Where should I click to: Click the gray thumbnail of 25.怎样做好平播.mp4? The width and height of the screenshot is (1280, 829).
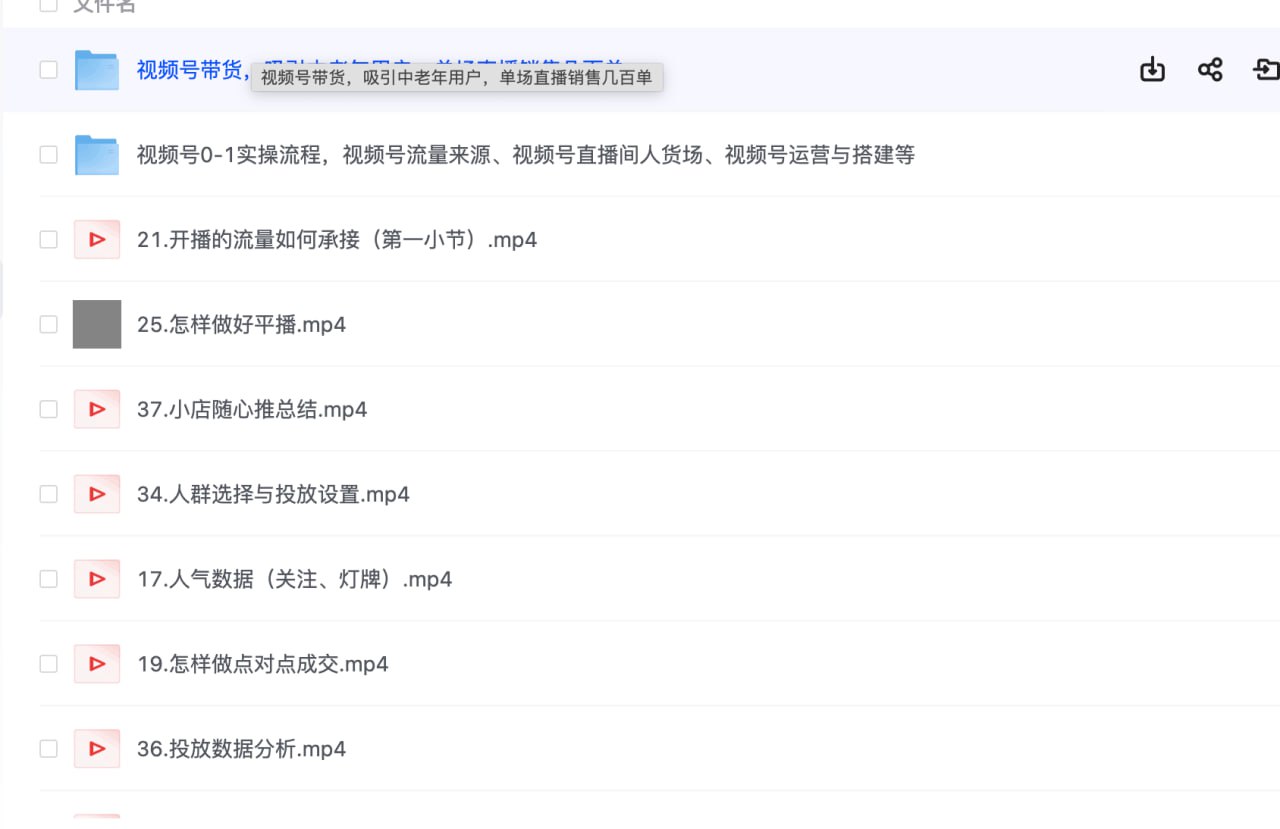click(96, 324)
